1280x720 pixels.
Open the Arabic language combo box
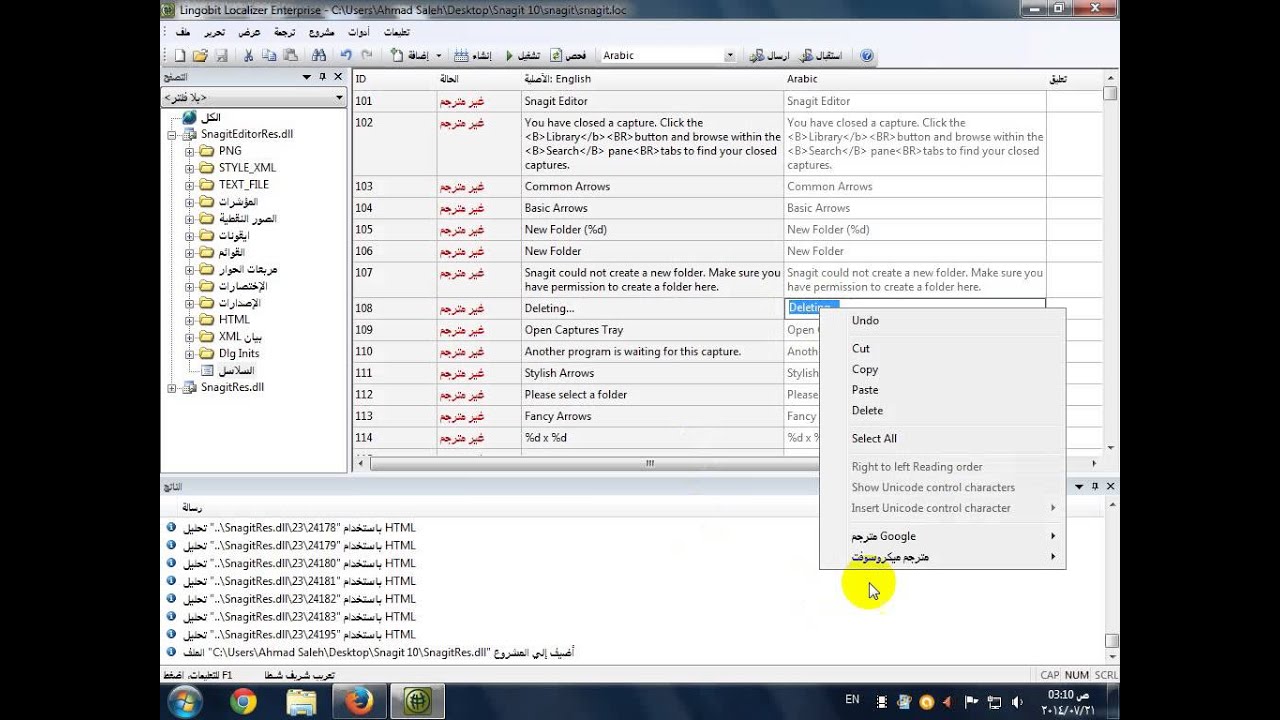pos(730,56)
